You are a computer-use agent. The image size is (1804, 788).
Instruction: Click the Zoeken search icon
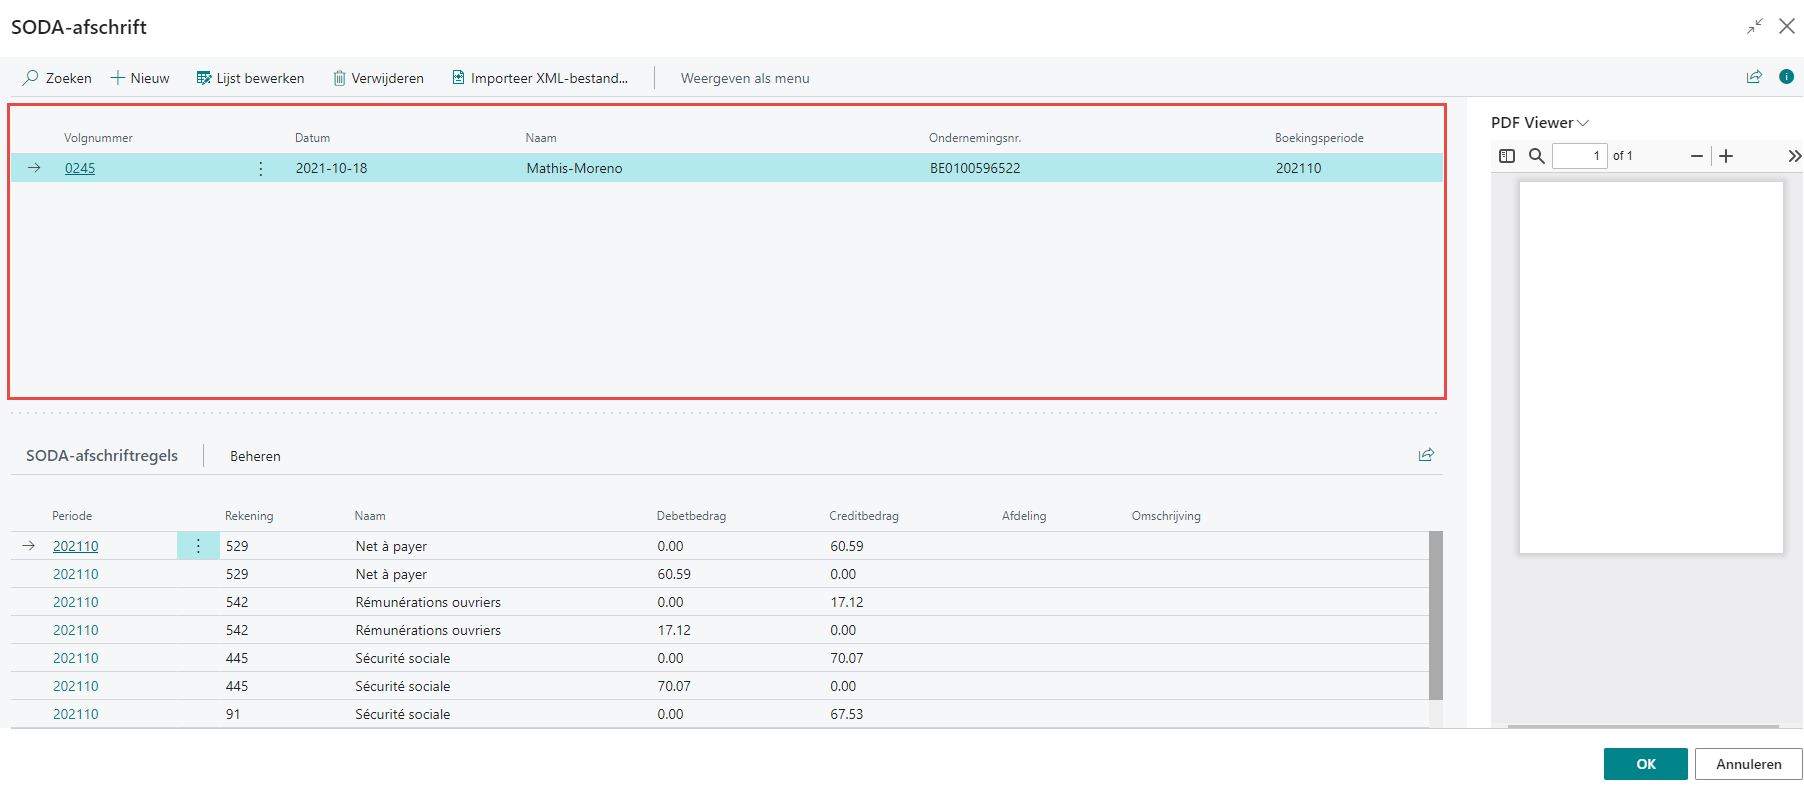click(32, 78)
